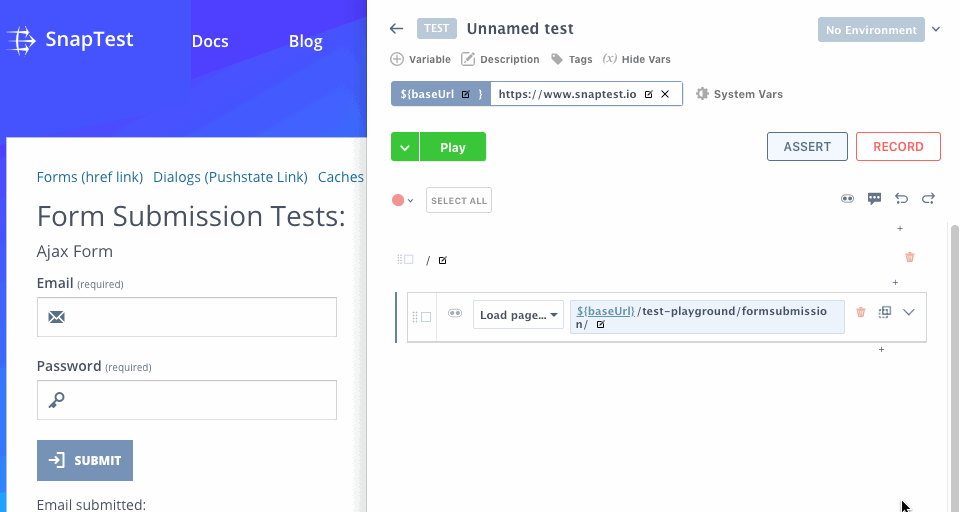
Task: Click the chevron beside No Environment
Action: click(936, 29)
